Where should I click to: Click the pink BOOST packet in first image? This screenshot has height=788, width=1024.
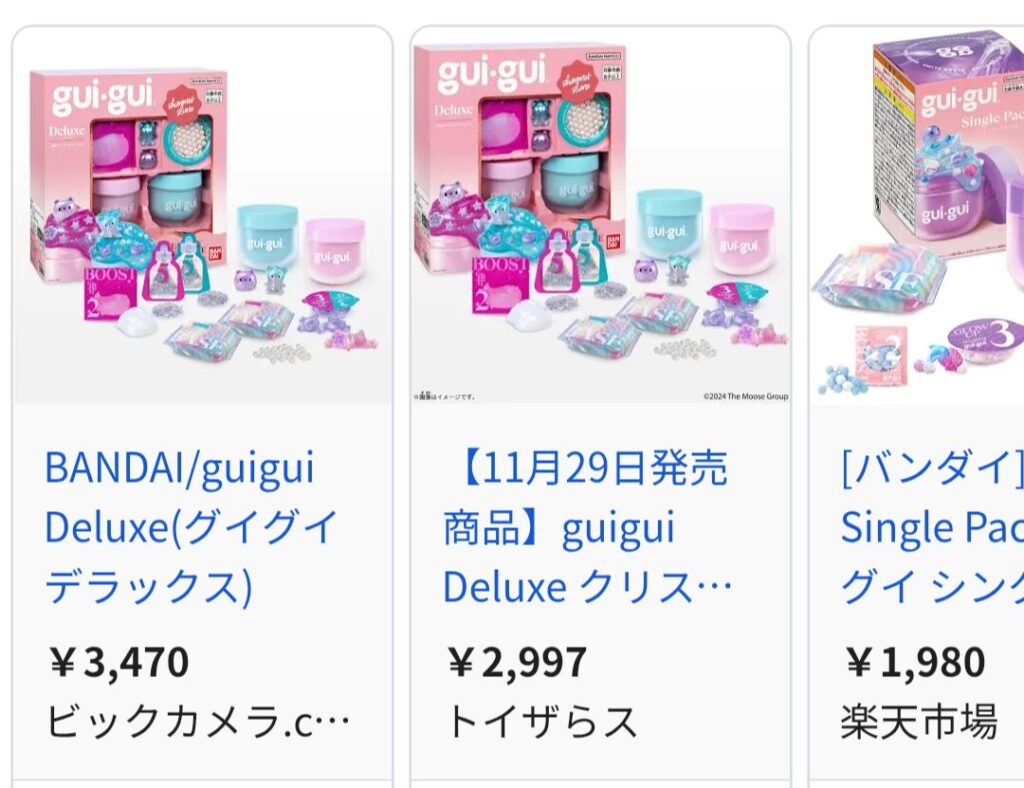(110, 292)
